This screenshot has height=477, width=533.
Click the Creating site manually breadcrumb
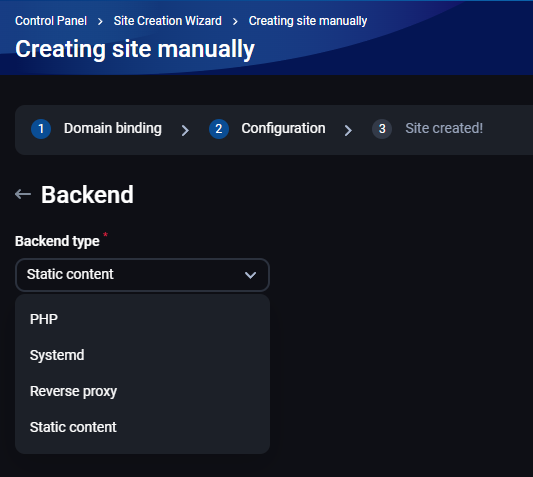tap(308, 21)
